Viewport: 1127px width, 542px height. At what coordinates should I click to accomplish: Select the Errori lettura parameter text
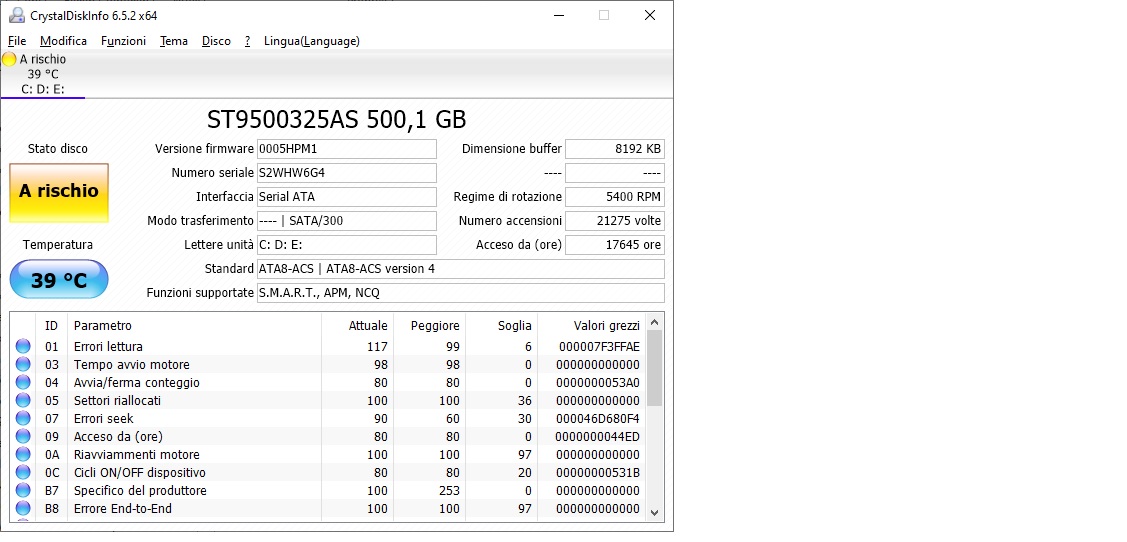click(108, 346)
